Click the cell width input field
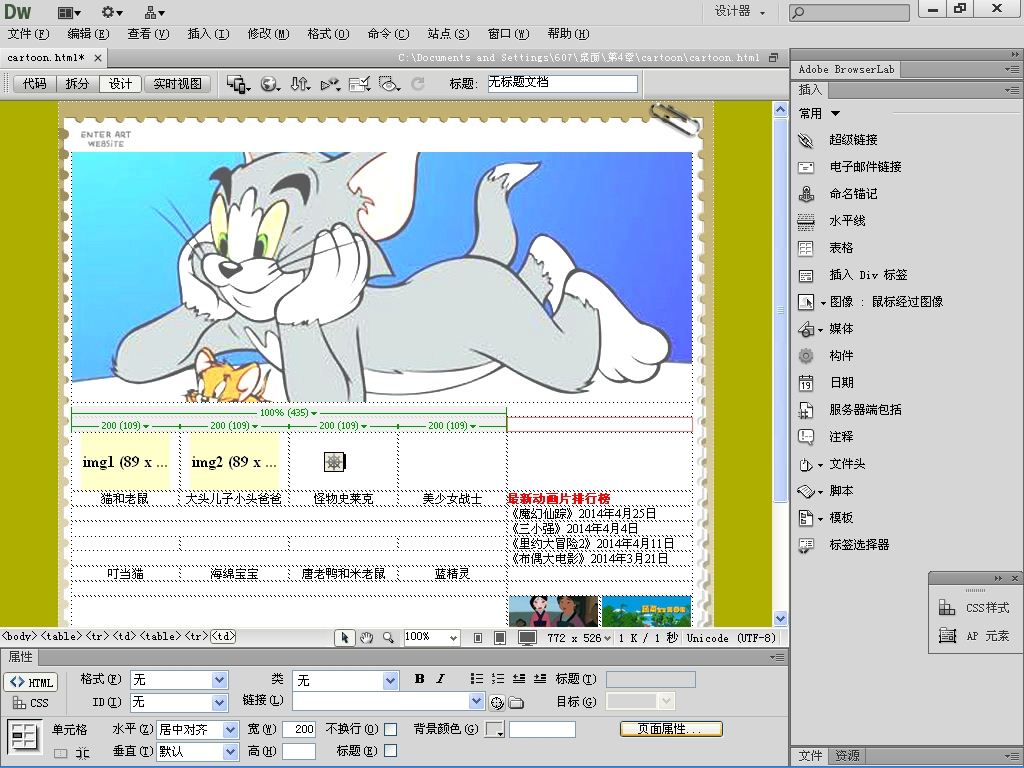This screenshot has height=768, width=1024. tap(299, 729)
